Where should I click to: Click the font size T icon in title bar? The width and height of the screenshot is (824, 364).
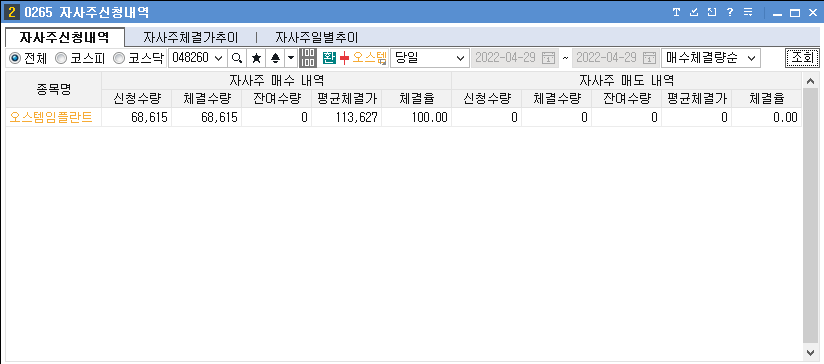(676, 12)
